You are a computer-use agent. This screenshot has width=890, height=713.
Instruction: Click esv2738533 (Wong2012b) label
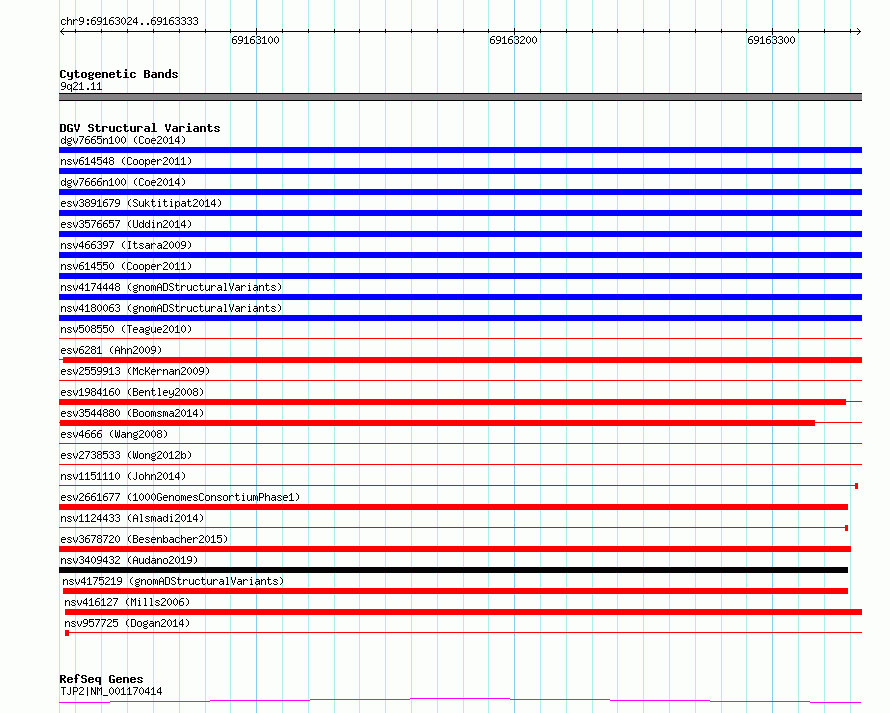pyautogui.click(x=126, y=455)
